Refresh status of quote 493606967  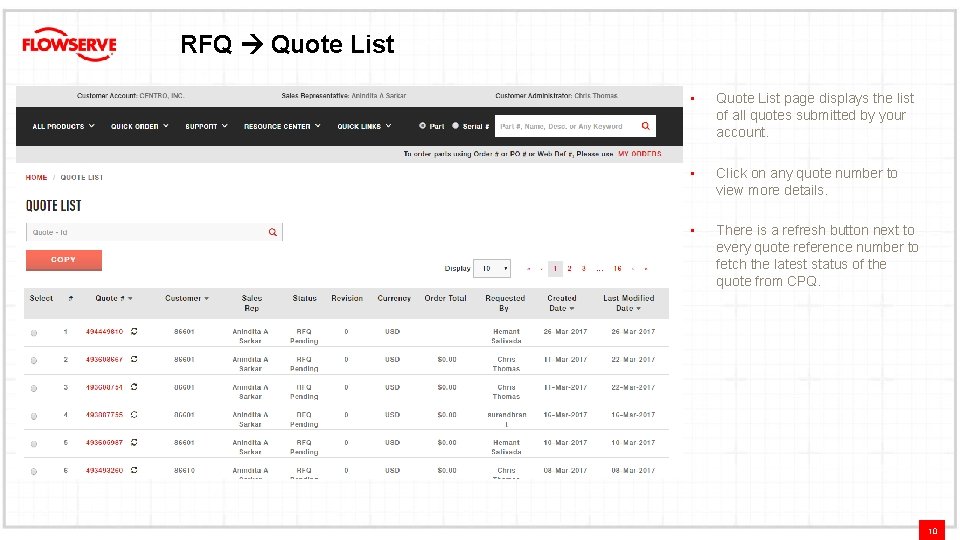(x=134, y=442)
